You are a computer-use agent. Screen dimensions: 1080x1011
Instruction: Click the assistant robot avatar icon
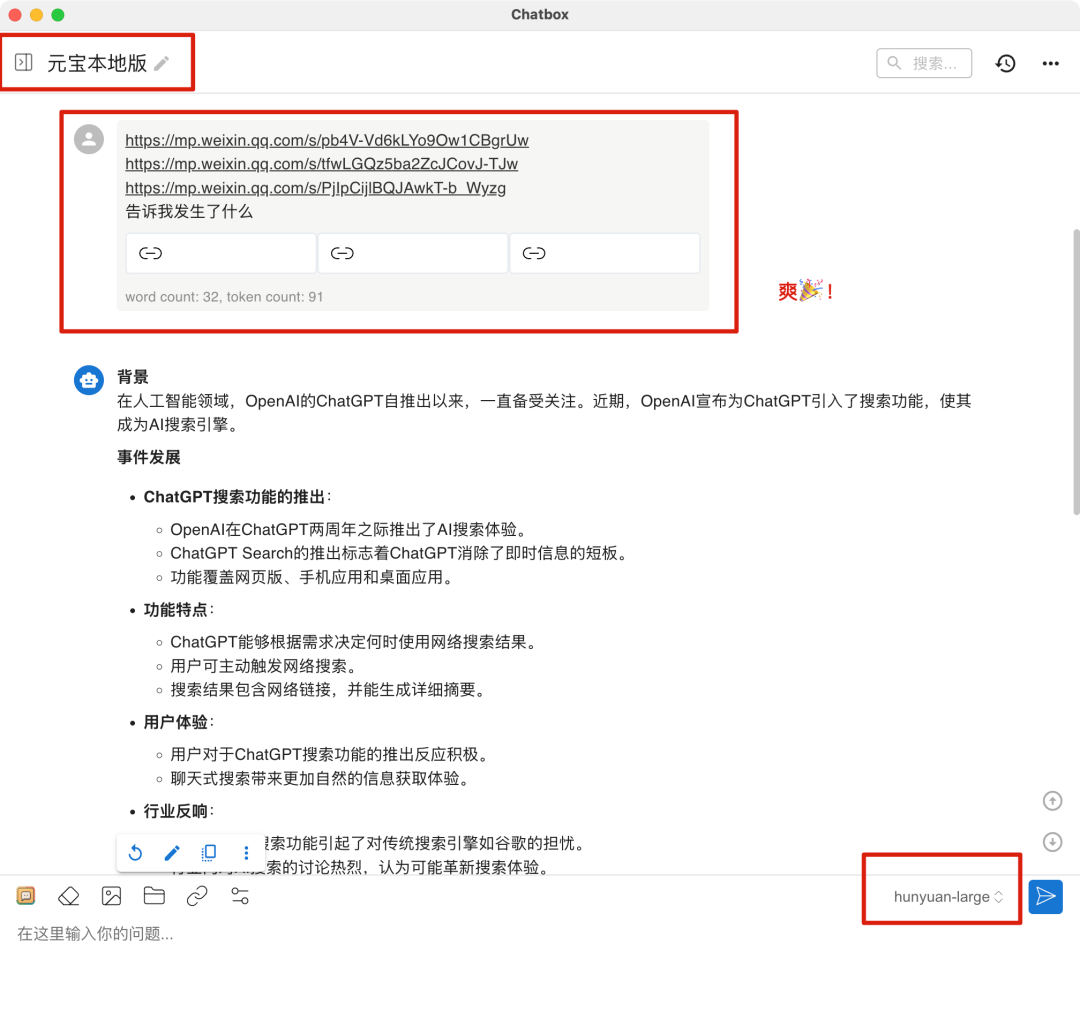click(x=89, y=380)
